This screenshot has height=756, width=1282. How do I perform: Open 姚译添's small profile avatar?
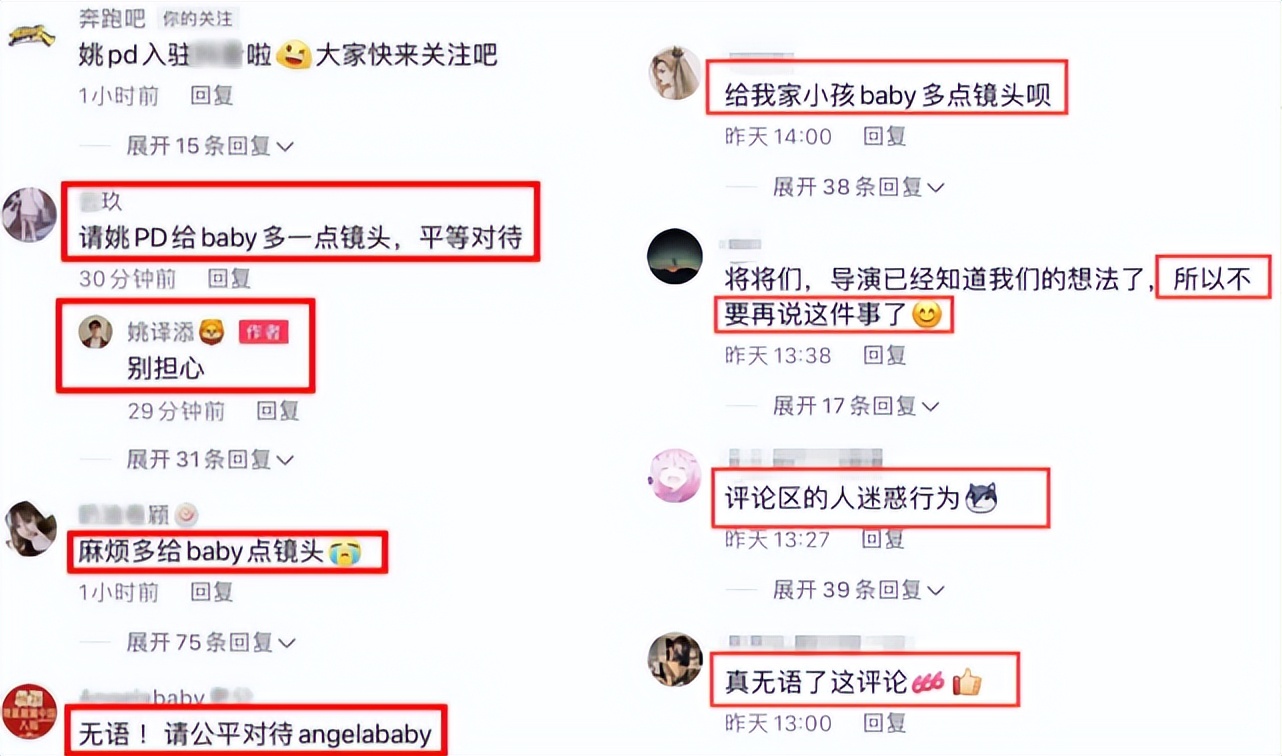pos(96,332)
